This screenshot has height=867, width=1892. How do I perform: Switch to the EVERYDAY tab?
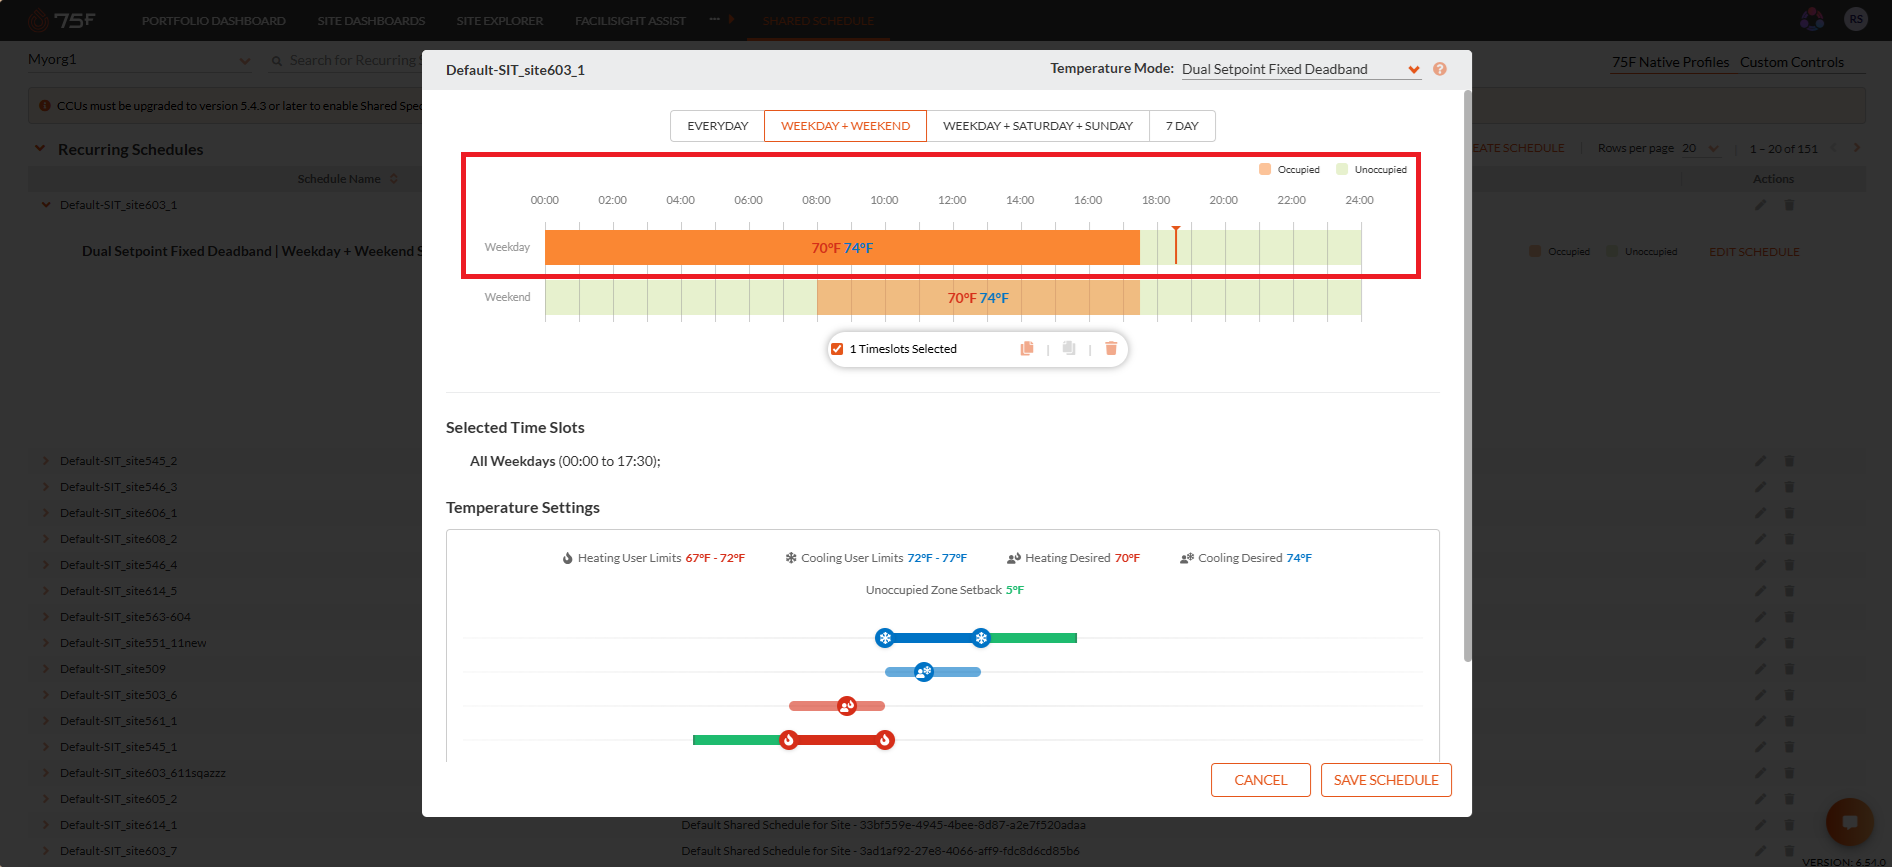717,126
